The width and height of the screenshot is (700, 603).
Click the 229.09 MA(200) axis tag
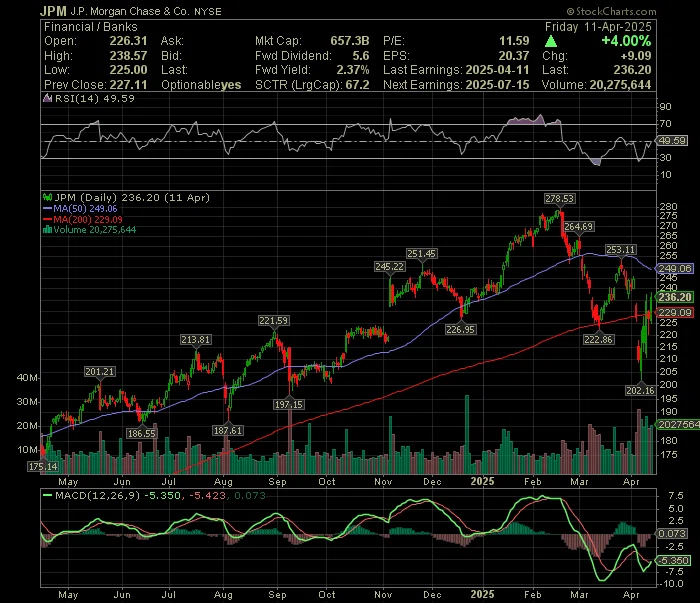[x=675, y=312]
